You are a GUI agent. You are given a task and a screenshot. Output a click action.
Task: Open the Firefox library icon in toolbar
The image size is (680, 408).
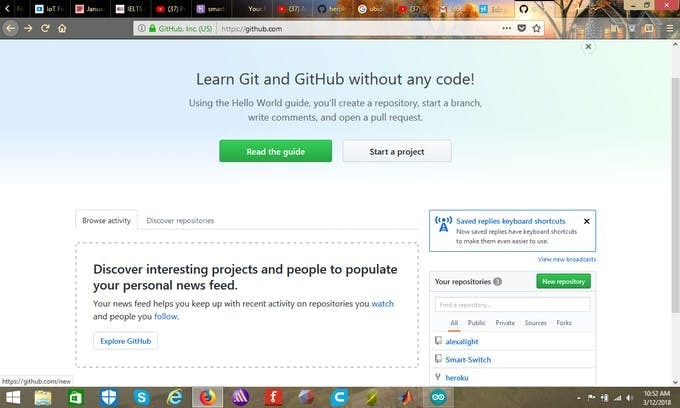pyautogui.click(x=615, y=28)
